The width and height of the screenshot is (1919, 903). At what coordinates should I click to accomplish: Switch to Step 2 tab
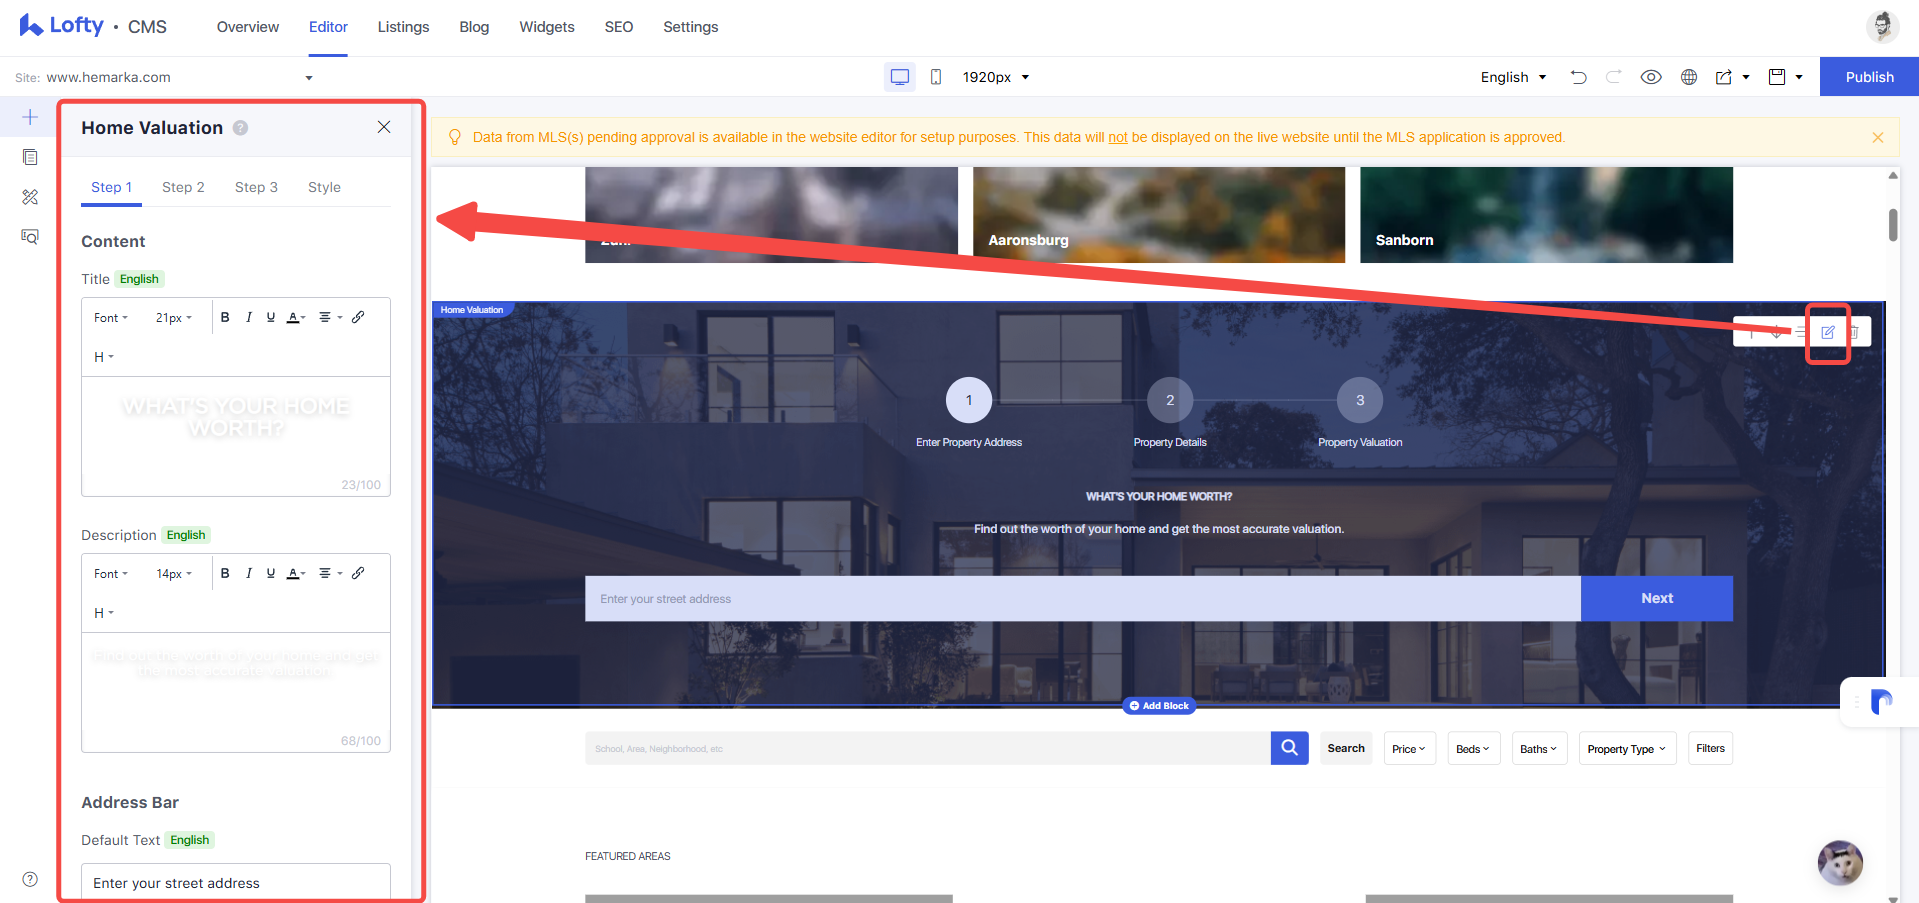(x=183, y=187)
